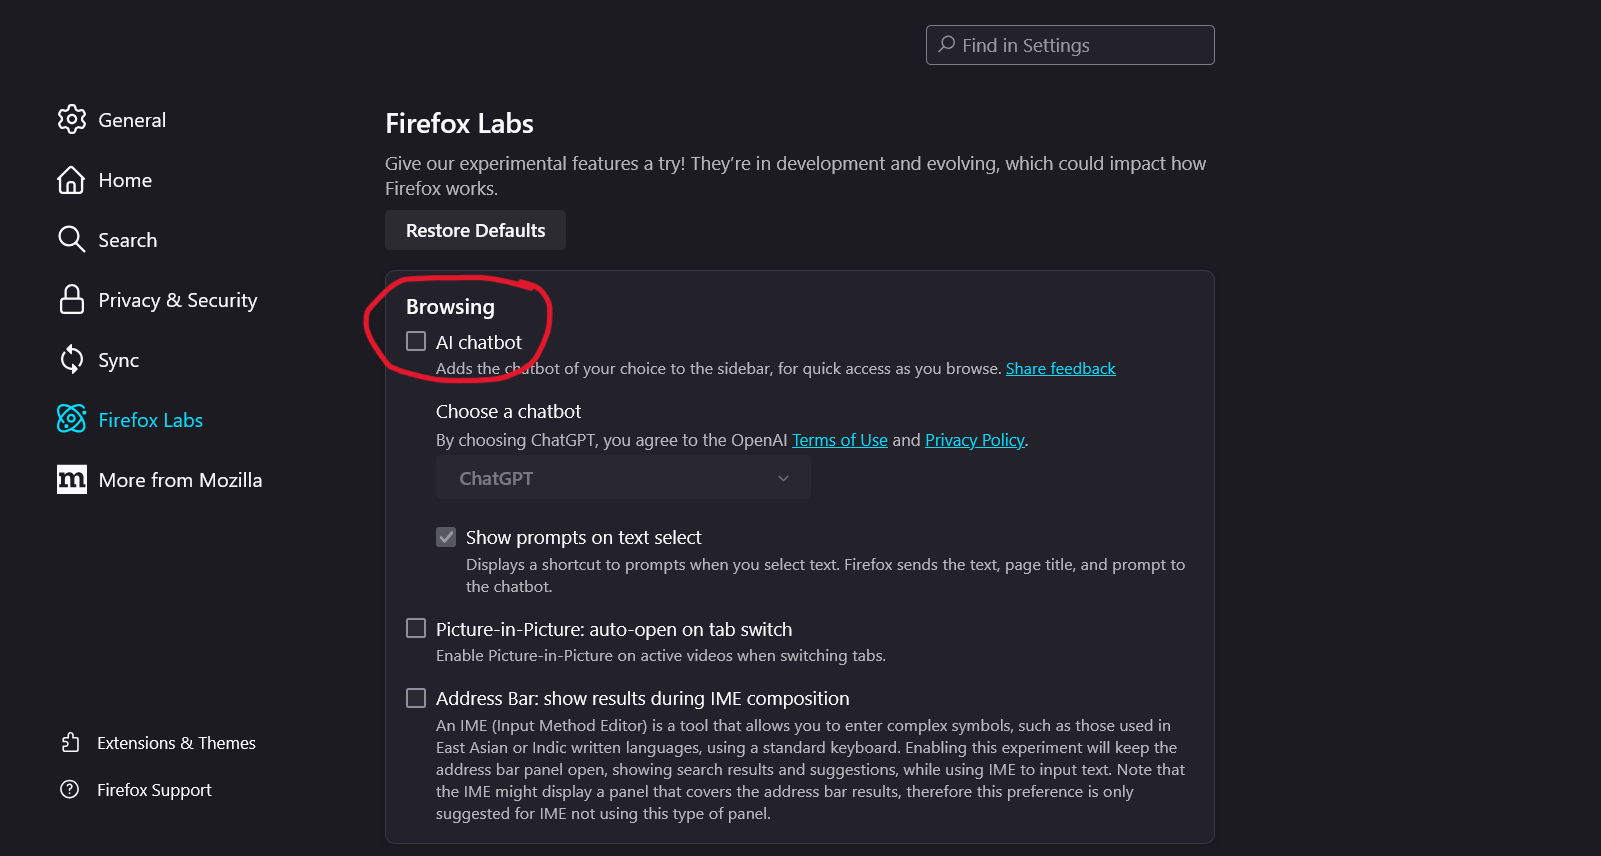Open the Privacy & Security settings tab
1601x856 pixels.
point(177,300)
